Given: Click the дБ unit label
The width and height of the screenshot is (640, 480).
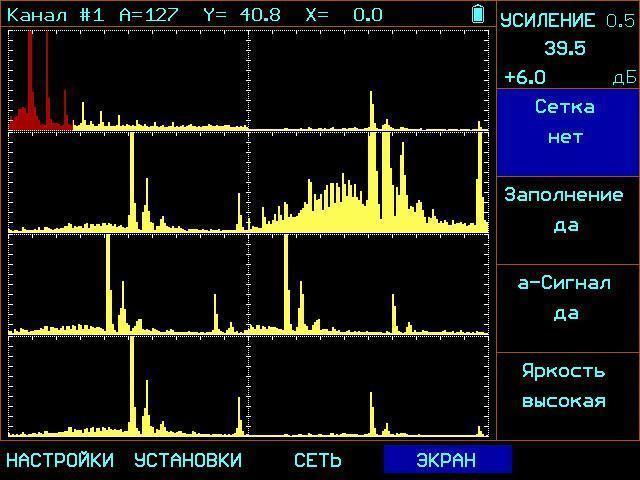Looking at the screenshot, I should [623, 79].
